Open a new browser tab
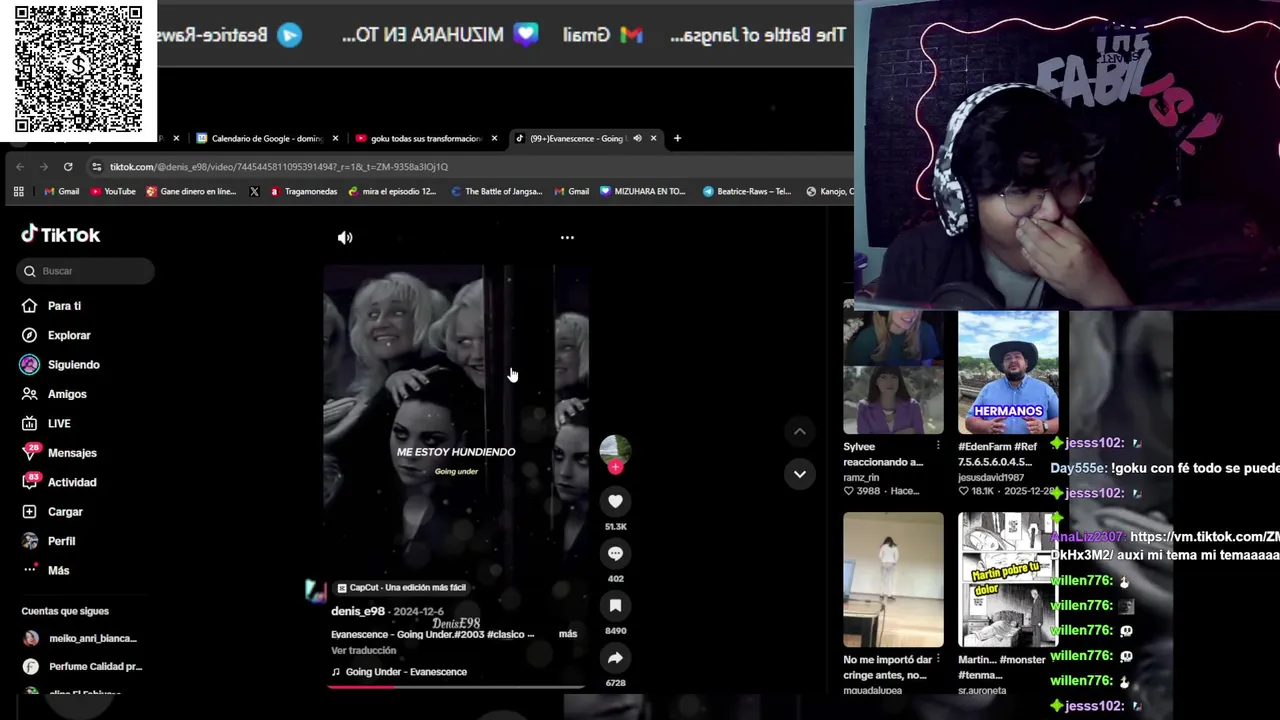 pos(677,138)
